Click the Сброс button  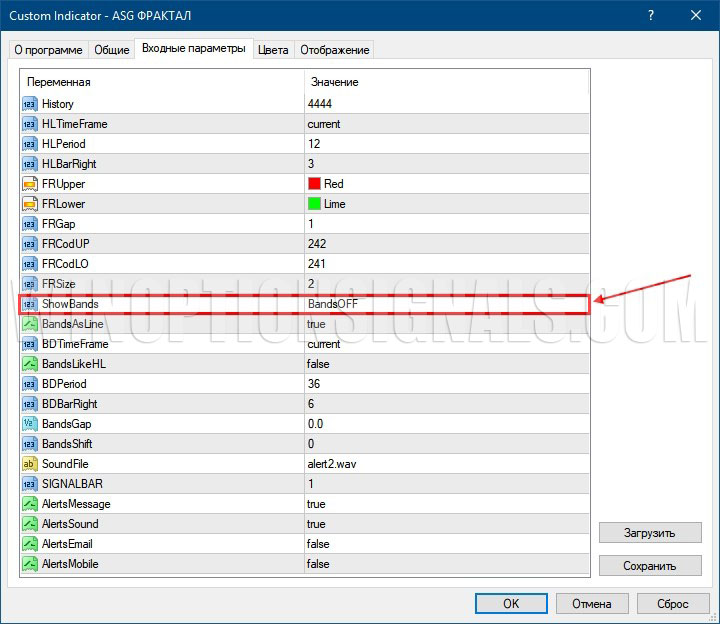[672, 603]
